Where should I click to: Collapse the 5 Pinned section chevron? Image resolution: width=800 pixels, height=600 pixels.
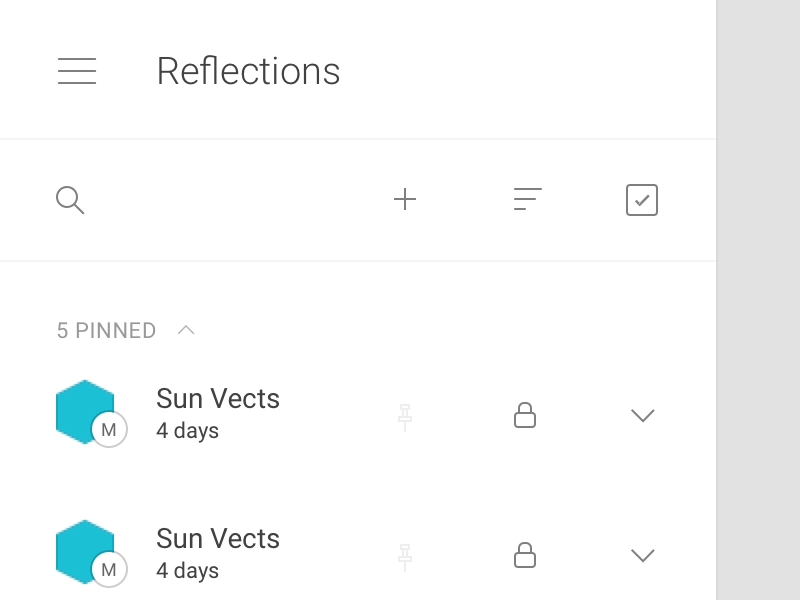tap(186, 330)
